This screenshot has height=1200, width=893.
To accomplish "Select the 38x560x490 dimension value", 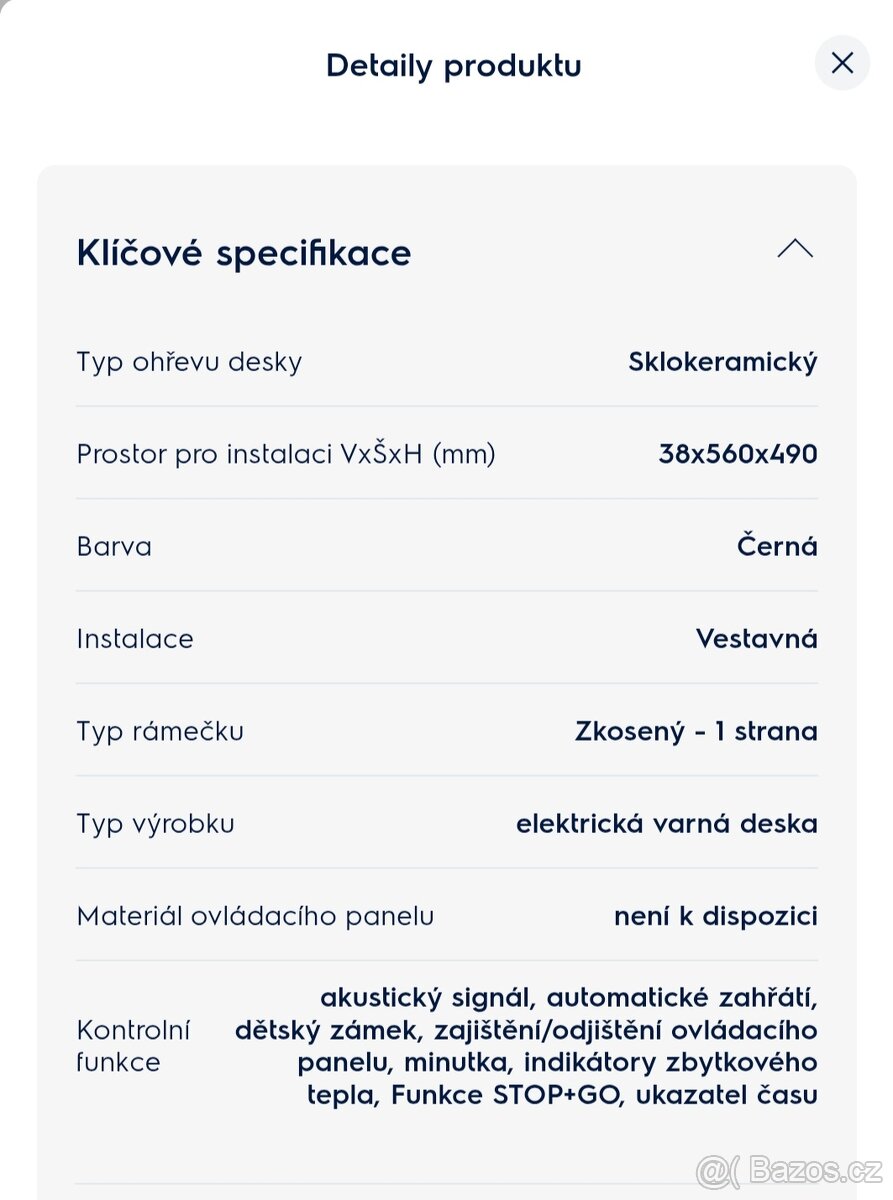I will 738,454.
